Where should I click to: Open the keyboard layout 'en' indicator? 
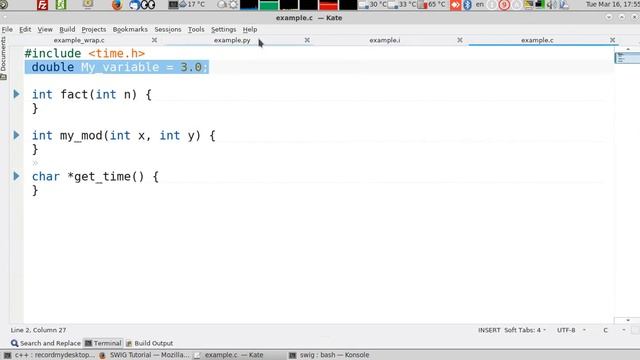pyautogui.click(x=480, y=4)
